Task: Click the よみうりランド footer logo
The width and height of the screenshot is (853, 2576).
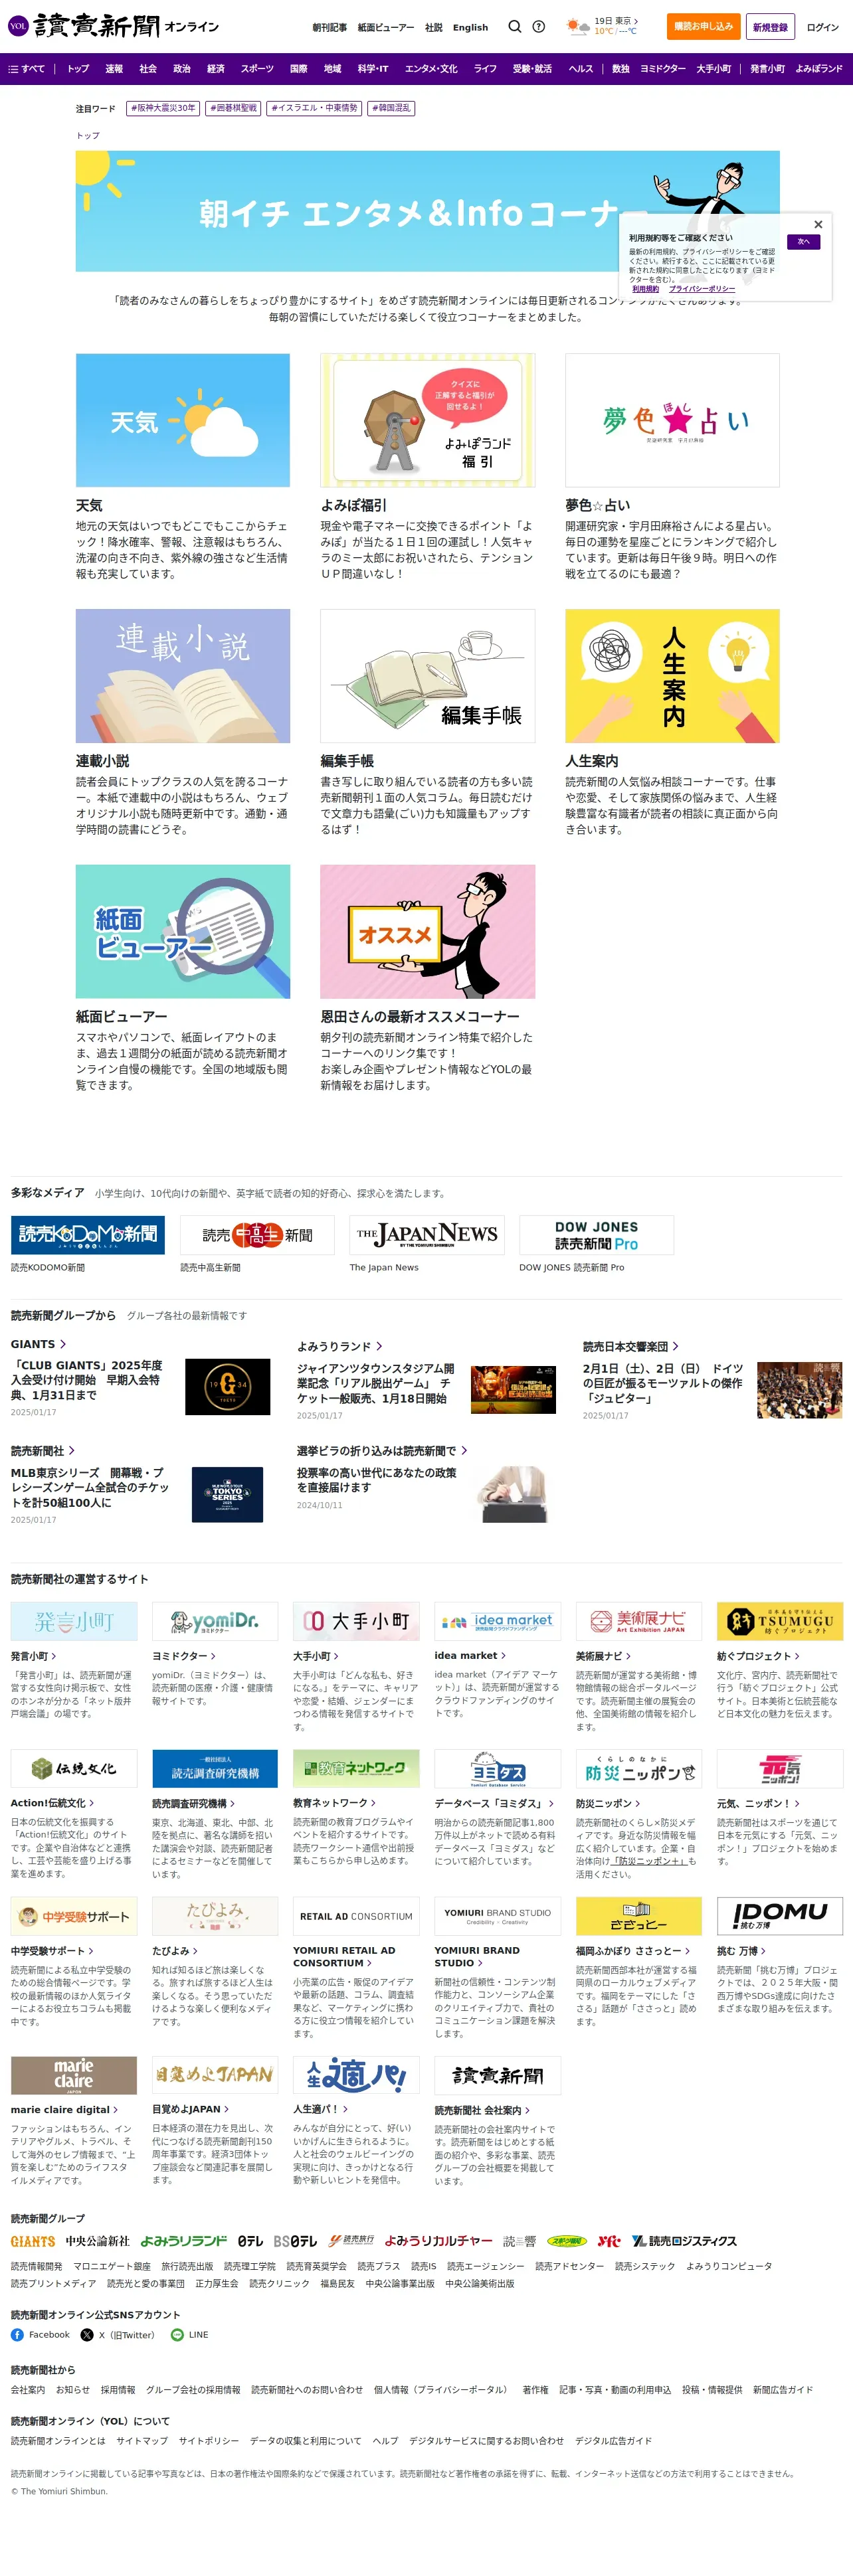Action: pos(183,2241)
